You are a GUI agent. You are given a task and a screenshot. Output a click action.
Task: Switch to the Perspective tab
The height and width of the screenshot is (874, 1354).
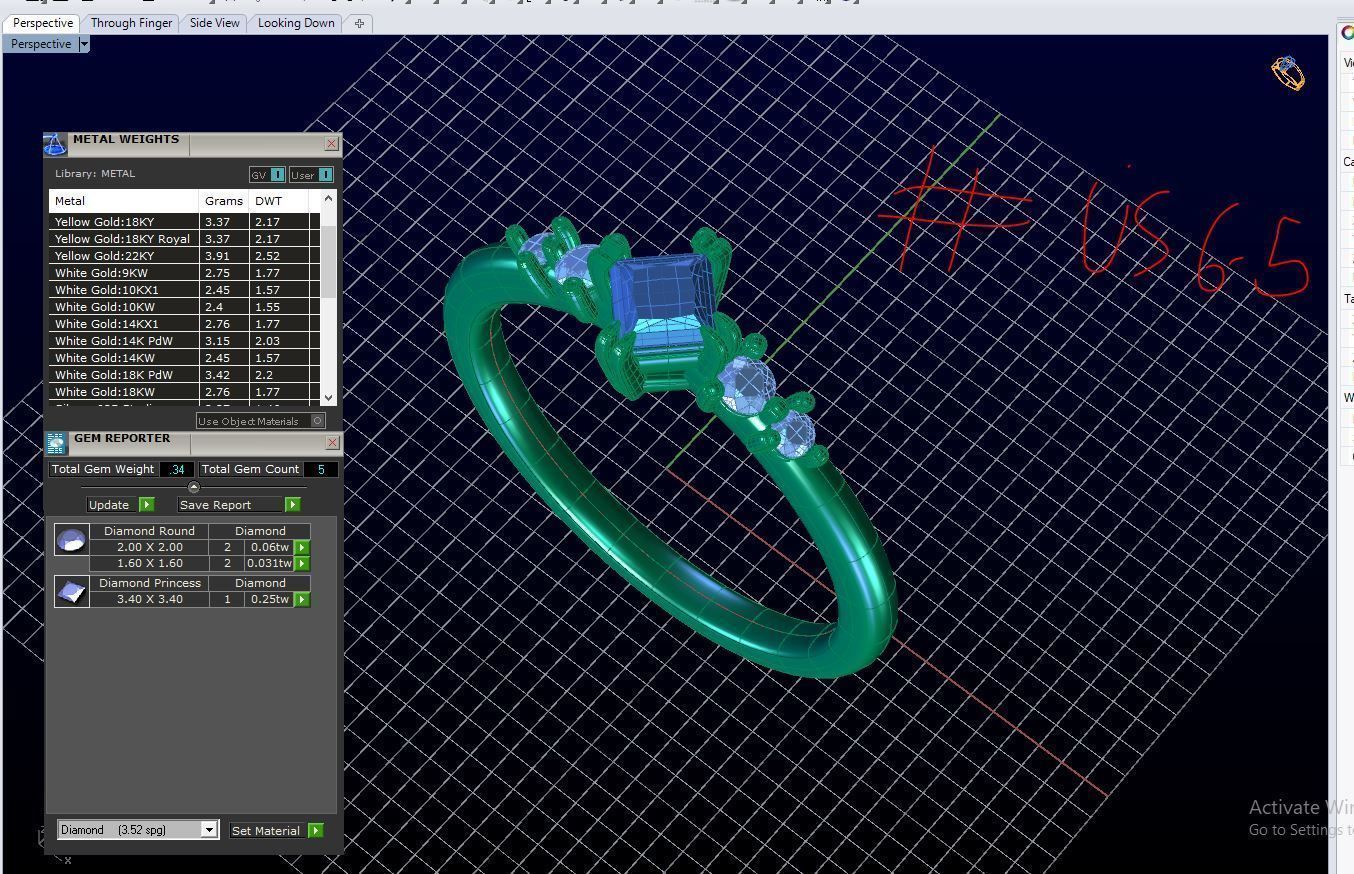click(42, 23)
